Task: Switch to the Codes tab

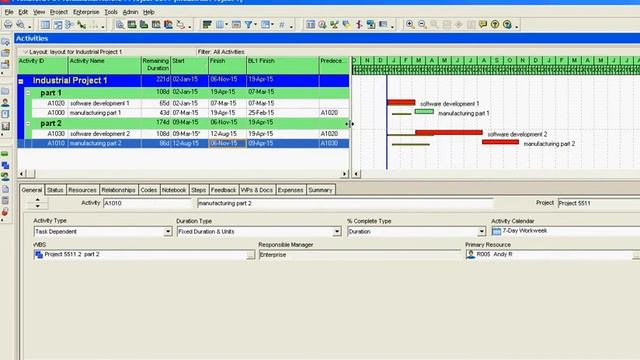Action: click(149, 190)
